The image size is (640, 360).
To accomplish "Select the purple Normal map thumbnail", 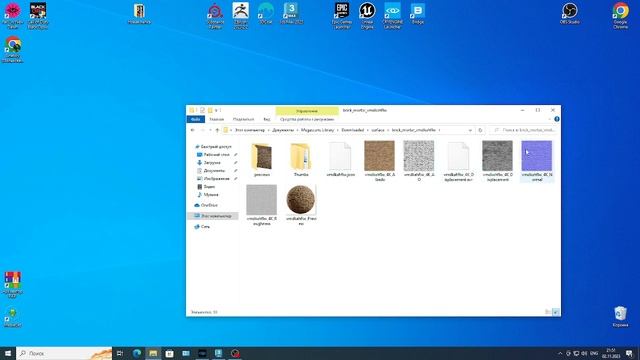I will coord(536,156).
